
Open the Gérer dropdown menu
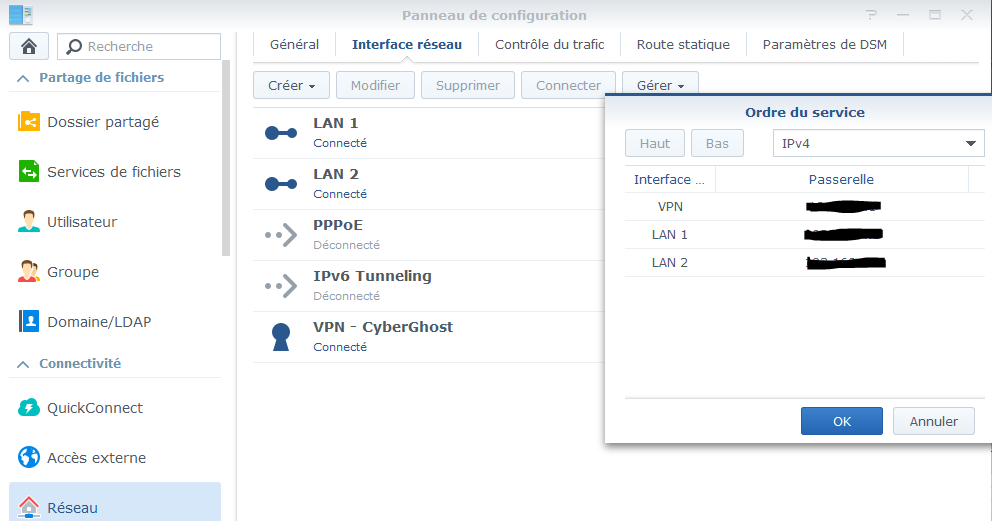coord(660,86)
